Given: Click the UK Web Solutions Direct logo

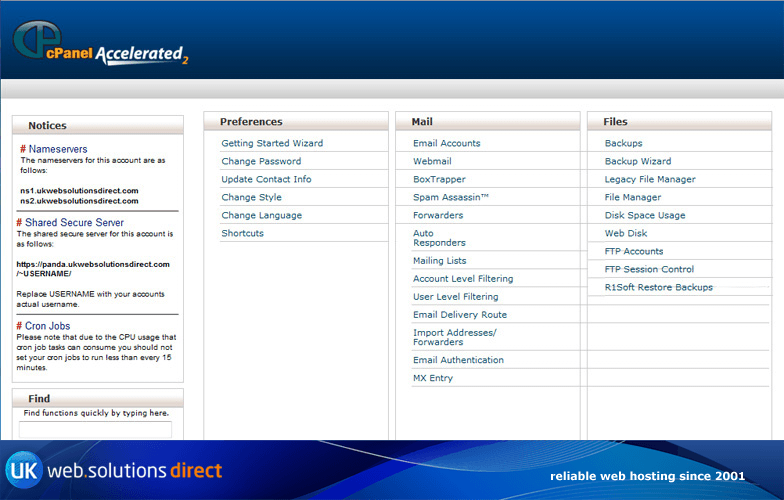Looking at the screenshot, I should click(x=114, y=470).
